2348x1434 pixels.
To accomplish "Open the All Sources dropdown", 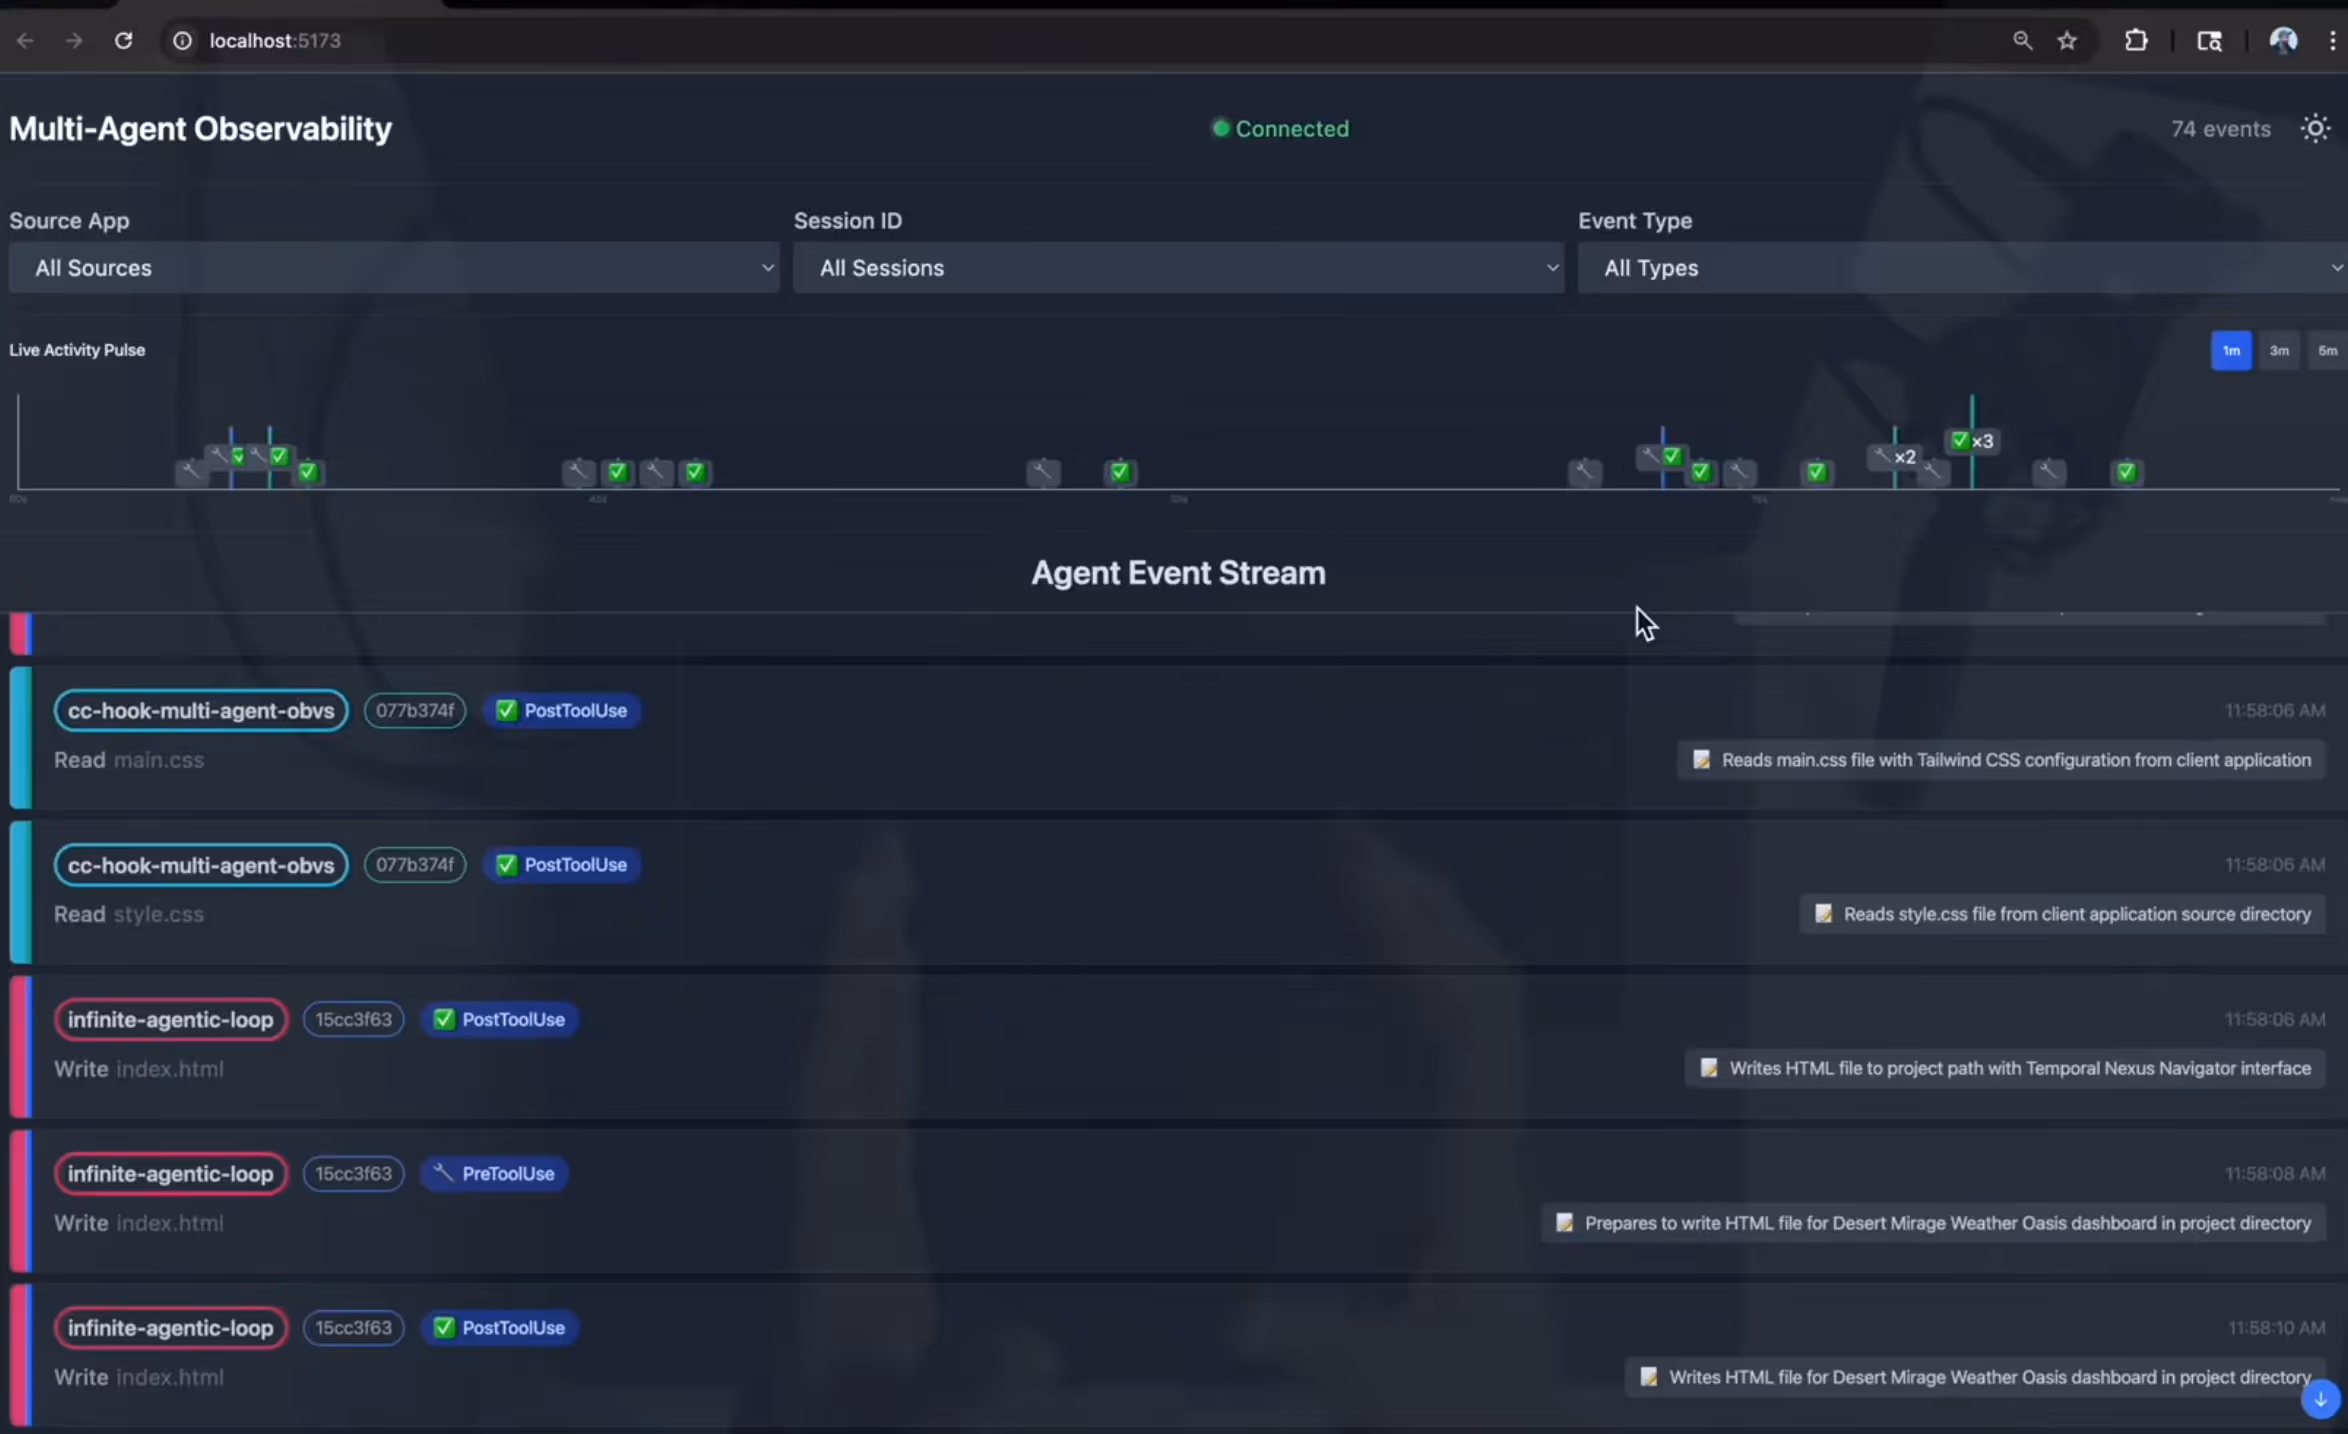I will [394, 268].
